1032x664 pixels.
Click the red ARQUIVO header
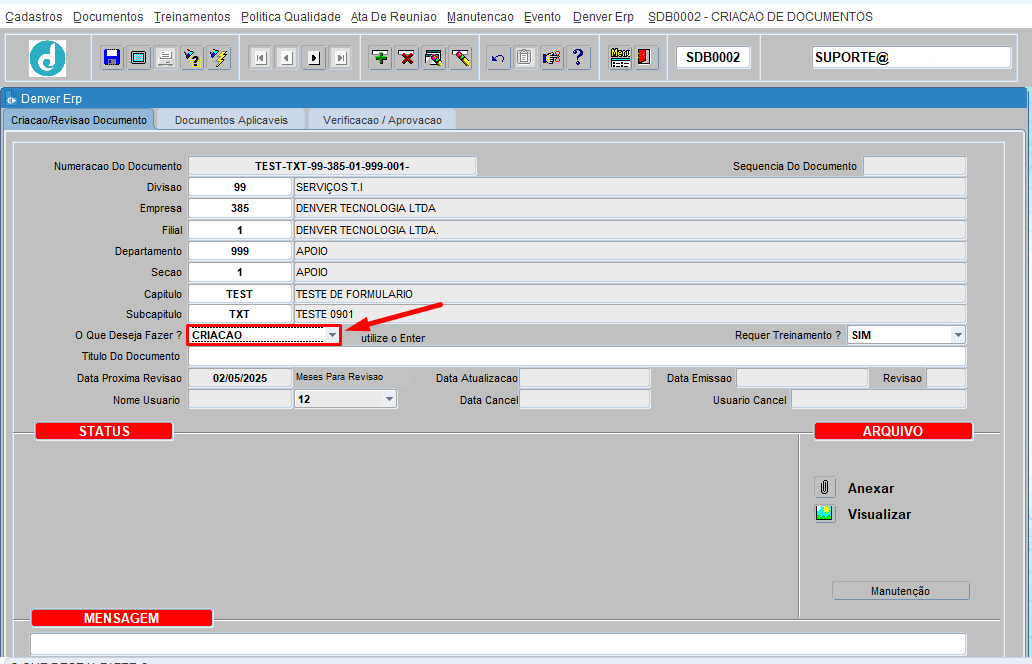click(893, 431)
